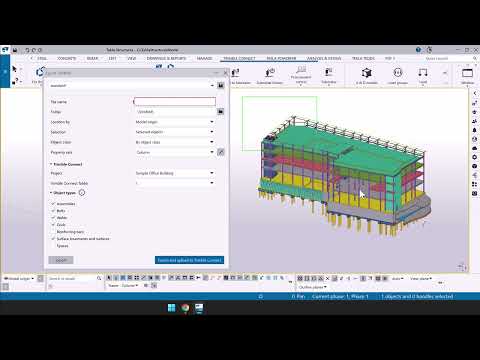Save export settings with the icon beside the standard preset dropdown

point(221,86)
